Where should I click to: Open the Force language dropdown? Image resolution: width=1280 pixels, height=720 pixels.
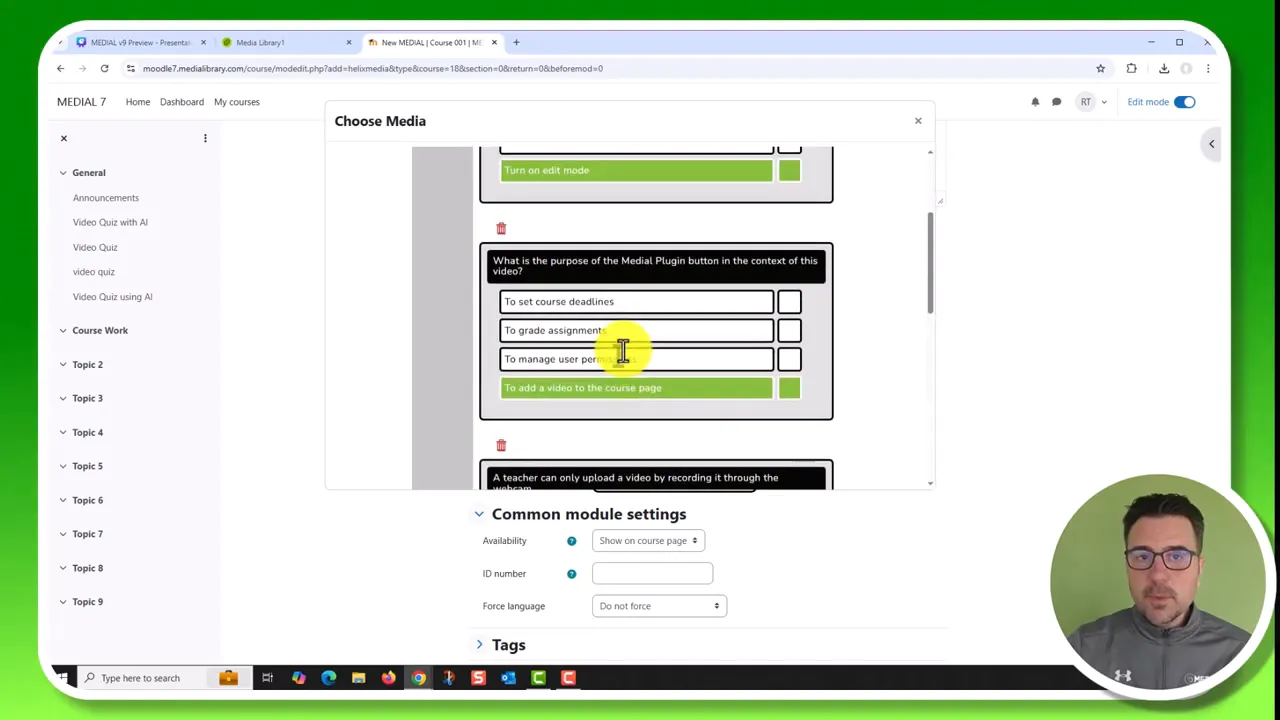(659, 606)
